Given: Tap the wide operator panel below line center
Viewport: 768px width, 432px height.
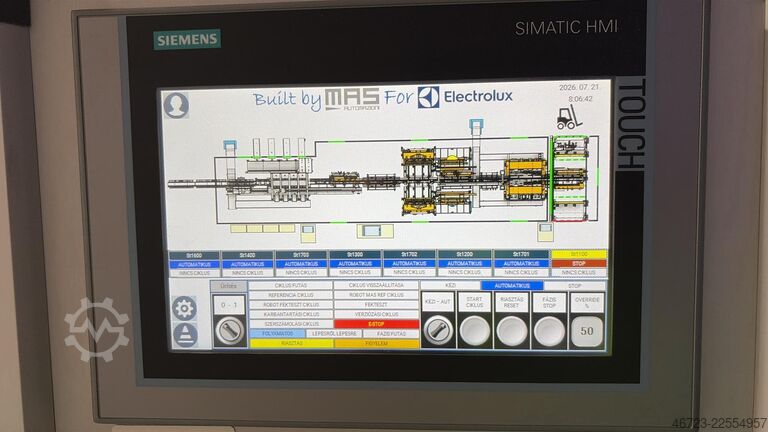Looking at the screenshot, I should [375, 231].
